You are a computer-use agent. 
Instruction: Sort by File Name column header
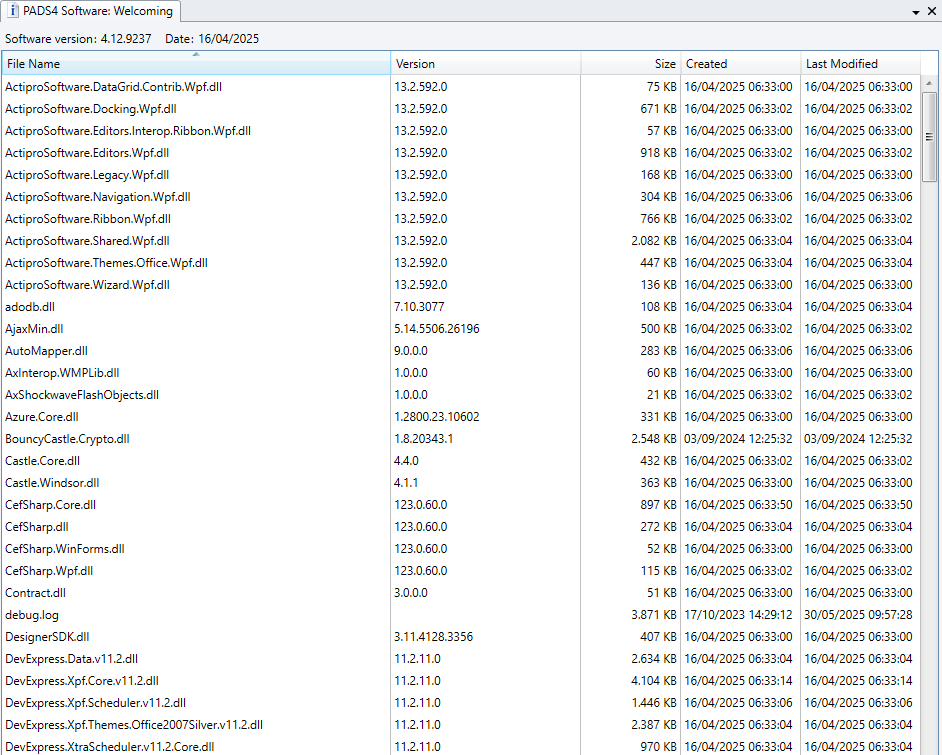tap(196, 64)
